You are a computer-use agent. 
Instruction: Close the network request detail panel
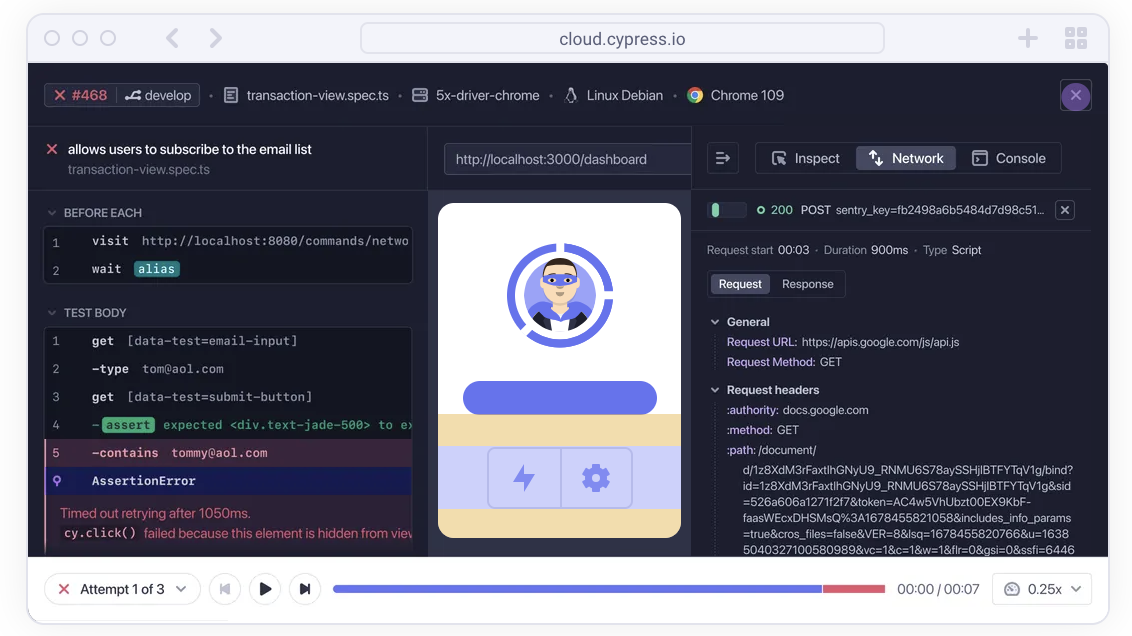coord(1065,210)
